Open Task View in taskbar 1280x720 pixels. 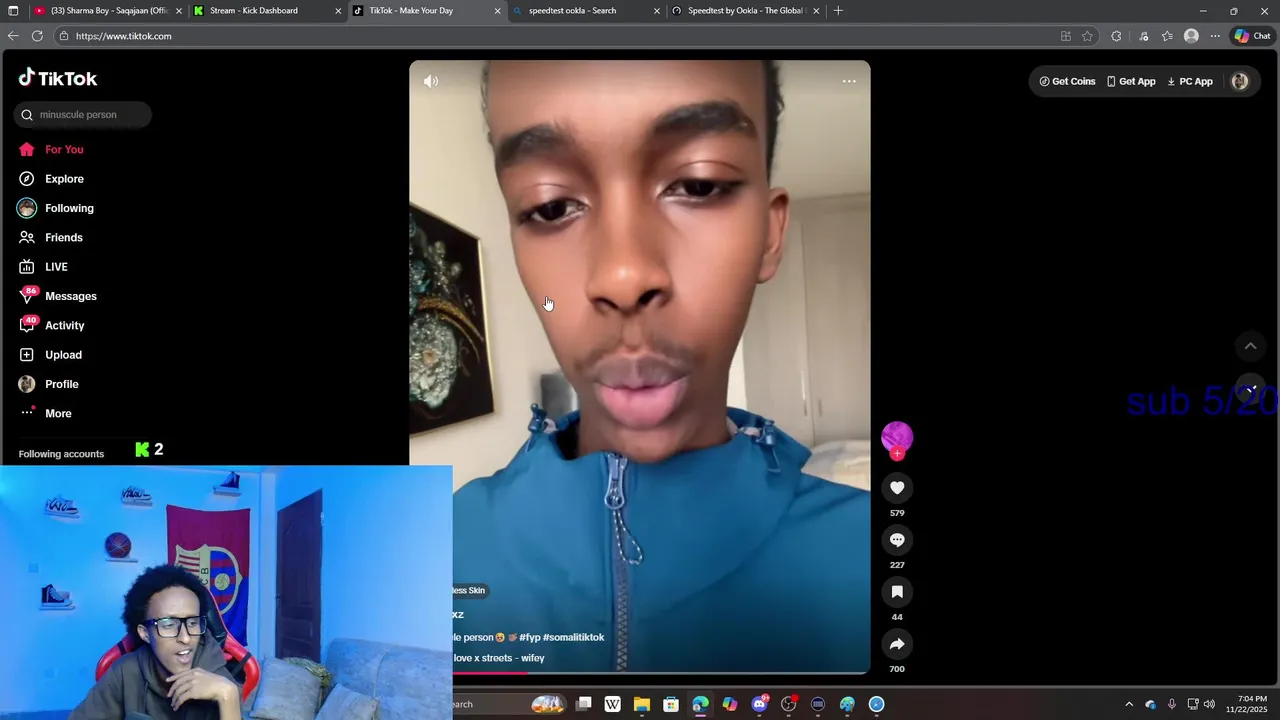[x=584, y=704]
